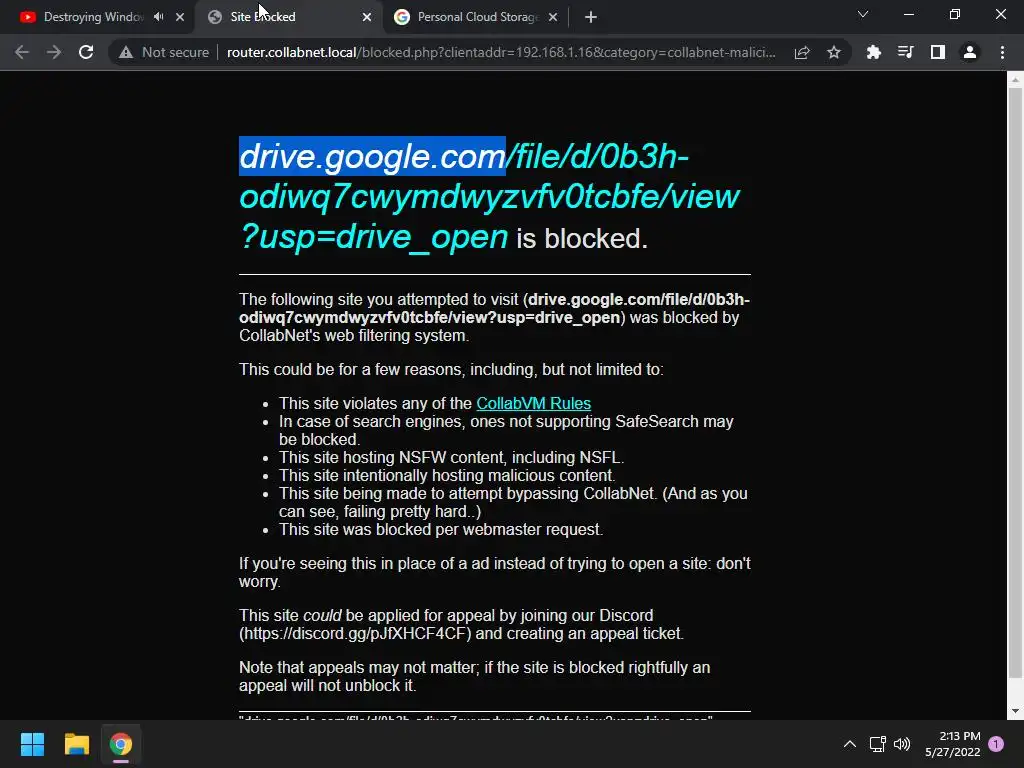Click the highlighted drive.google.com heading text

tap(372, 157)
